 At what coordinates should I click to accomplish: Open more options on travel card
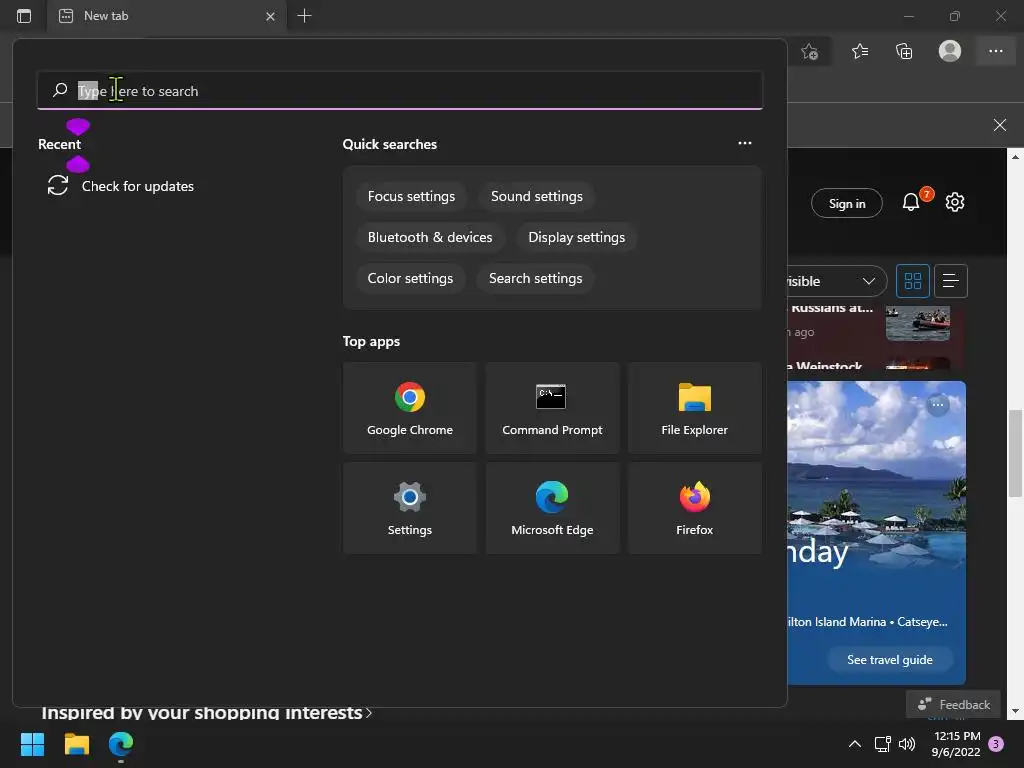point(937,405)
